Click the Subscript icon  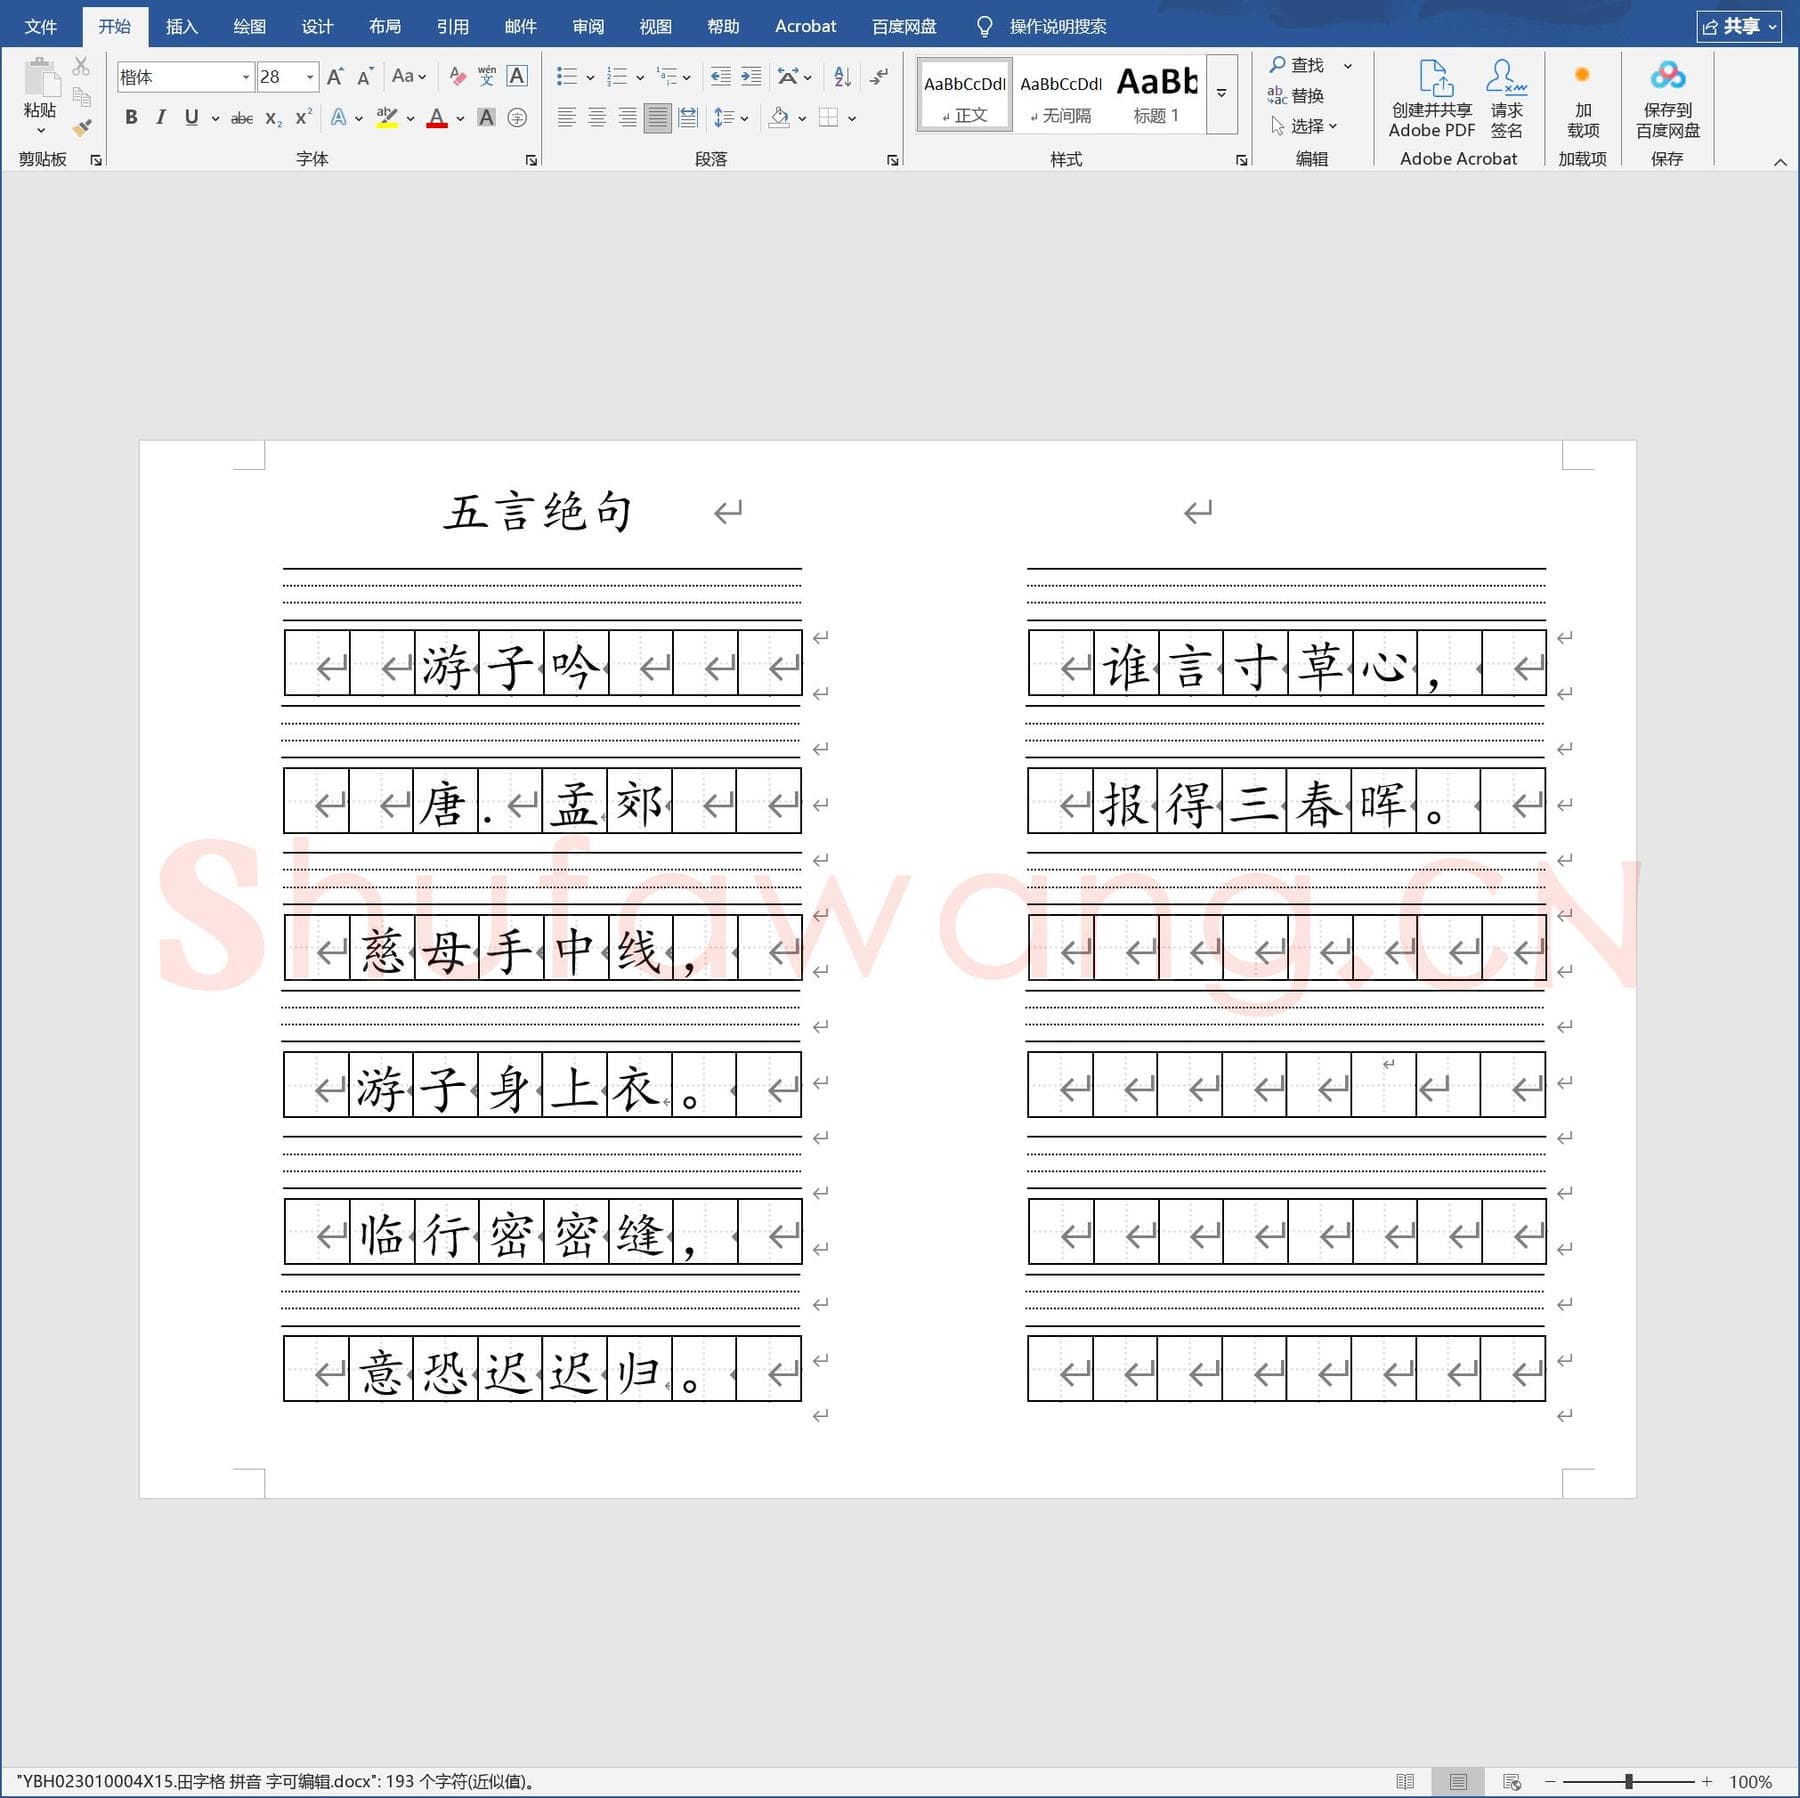[x=273, y=118]
